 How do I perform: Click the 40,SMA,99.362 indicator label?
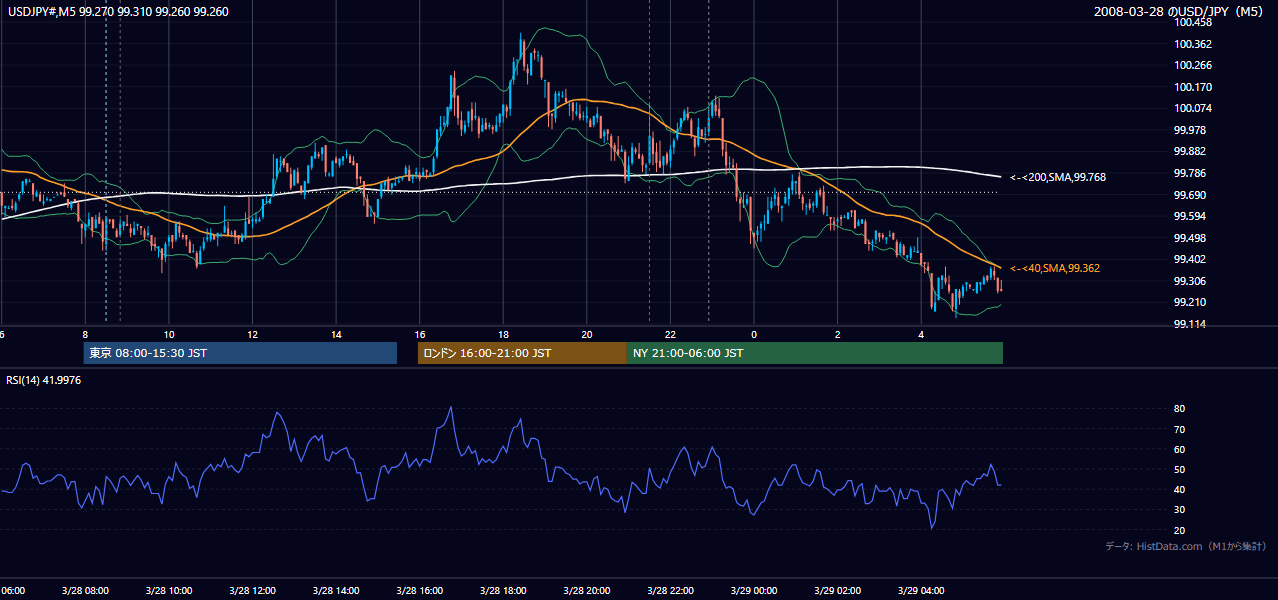click(x=1055, y=268)
